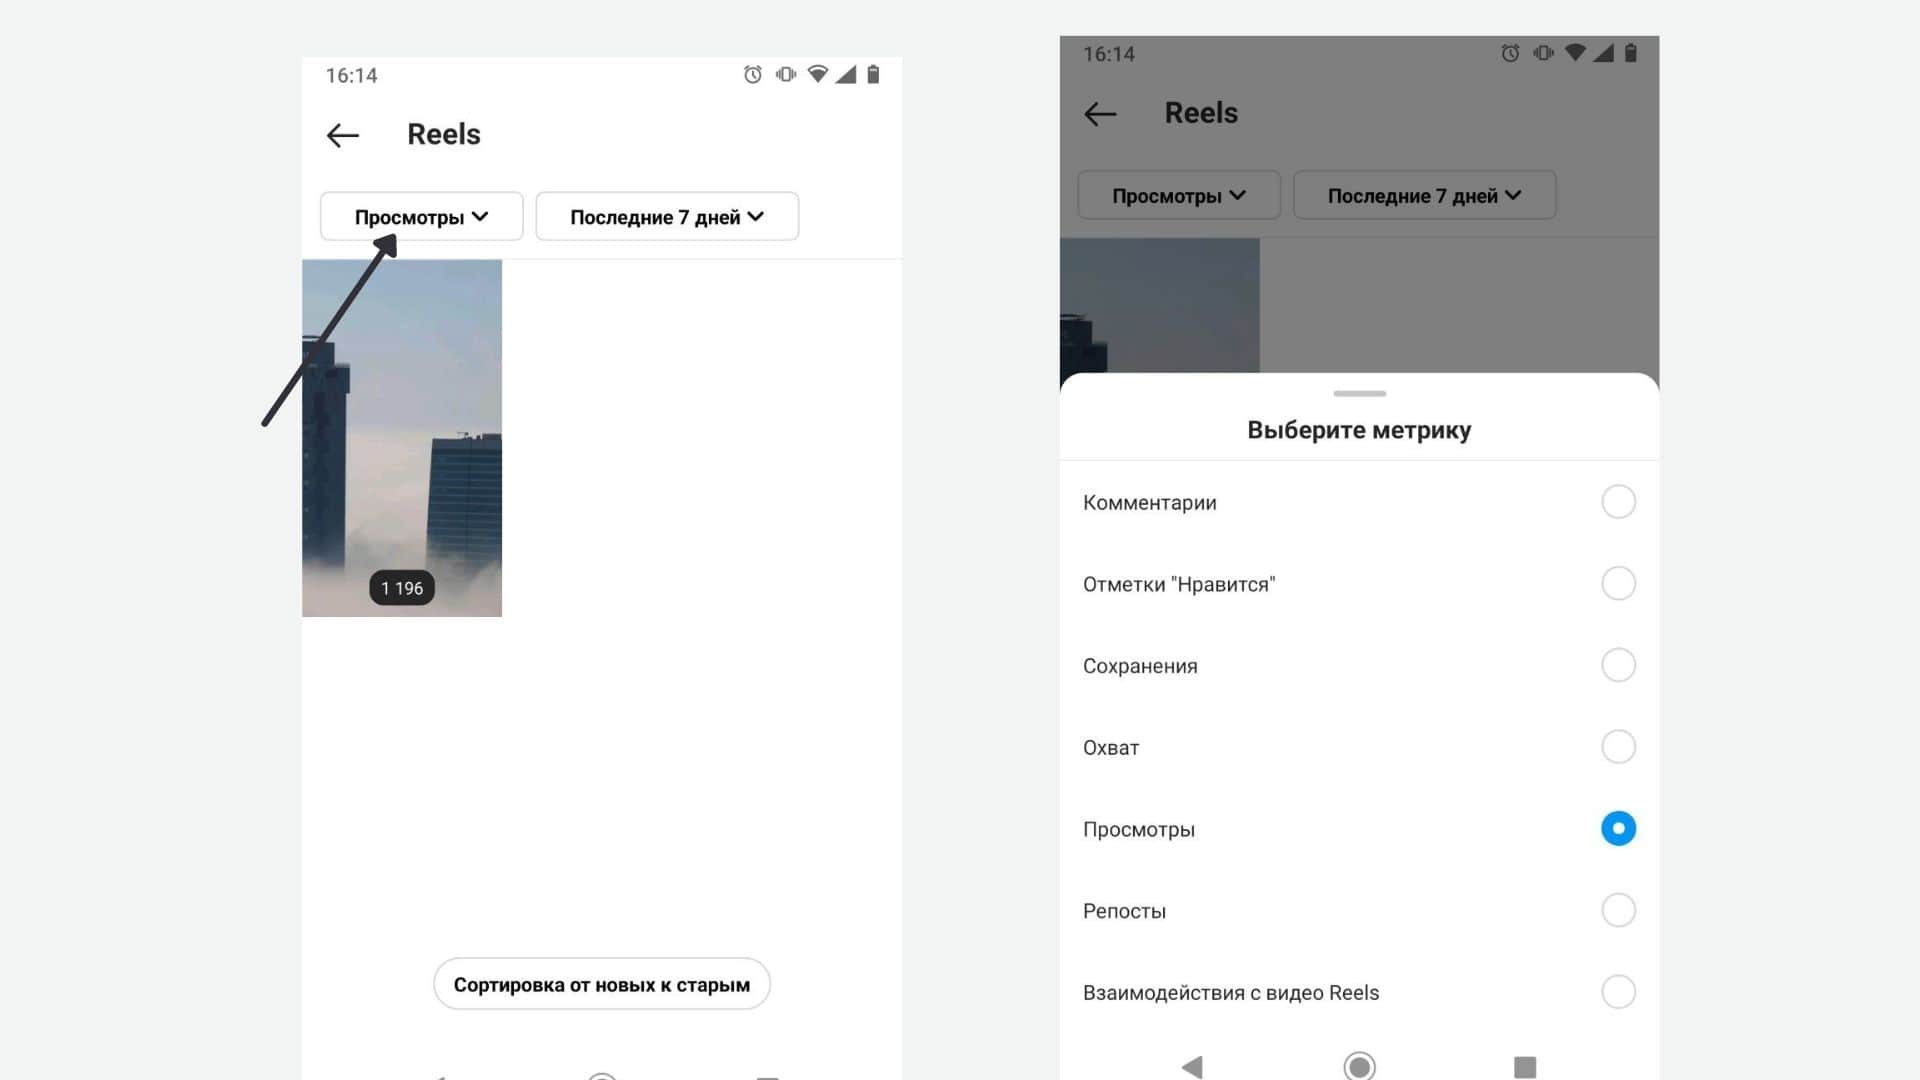
Task: Go back using arrow in left Reels screen
Action: pos(343,135)
